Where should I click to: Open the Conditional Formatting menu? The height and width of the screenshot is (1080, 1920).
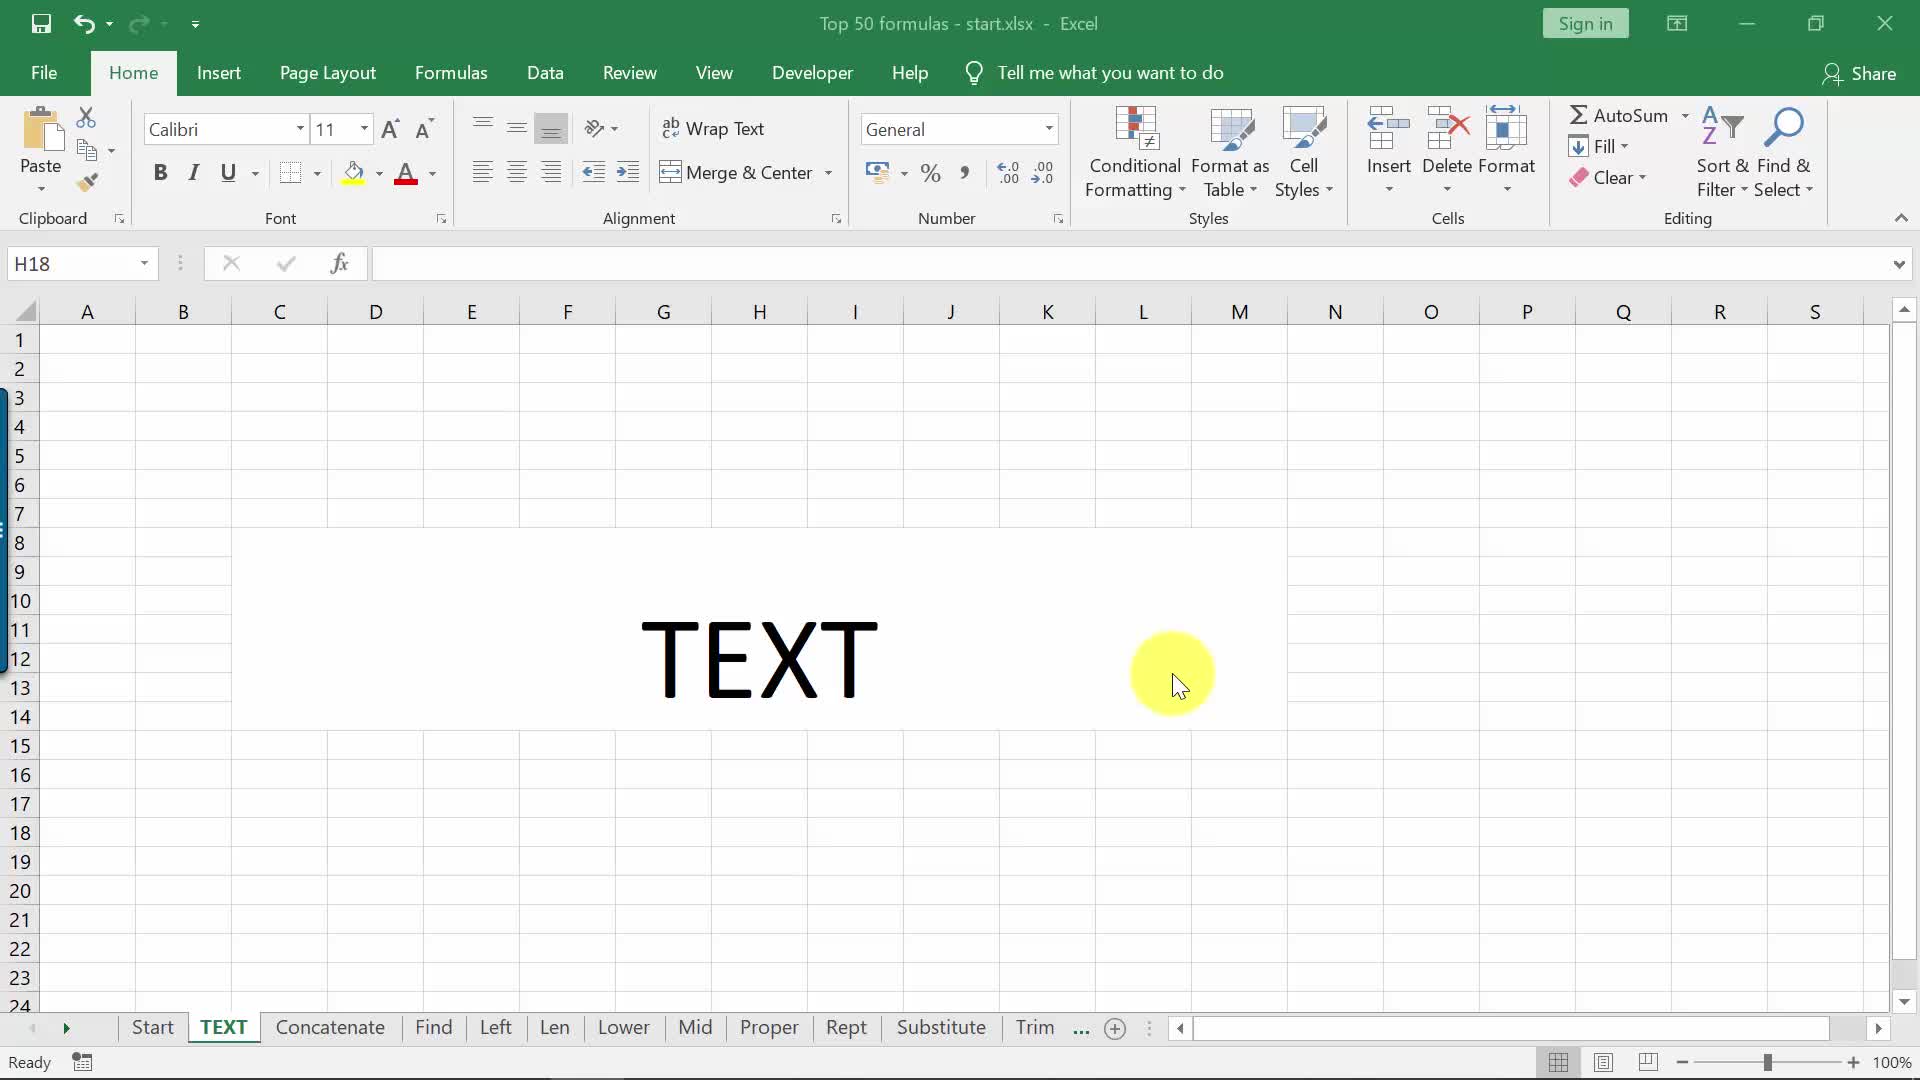click(x=1135, y=152)
